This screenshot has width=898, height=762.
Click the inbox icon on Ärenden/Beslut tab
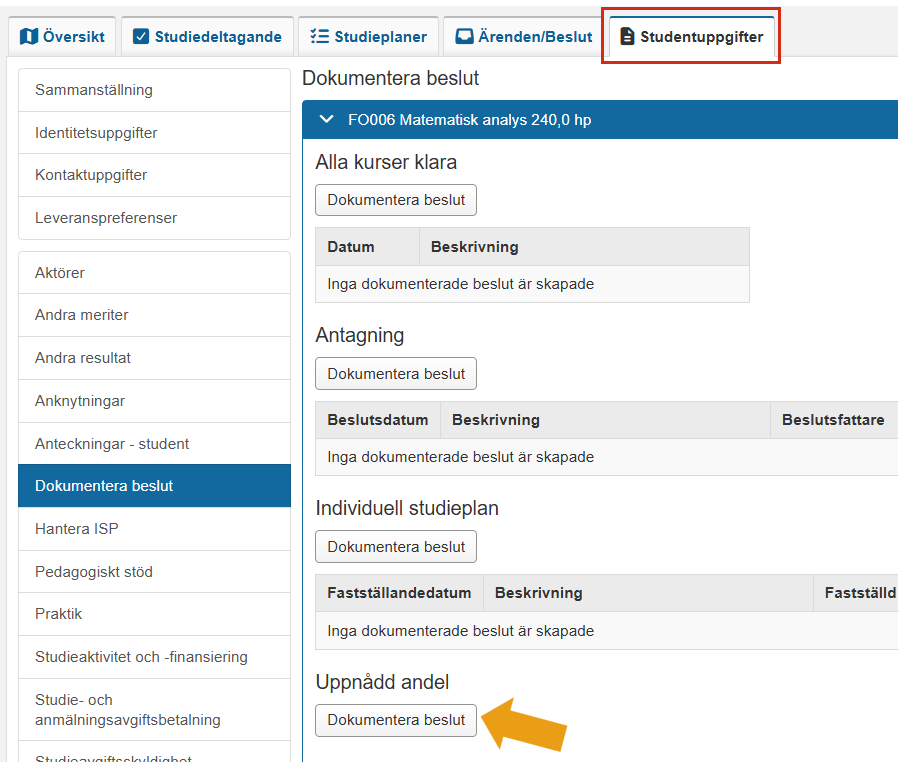pos(464,37)
